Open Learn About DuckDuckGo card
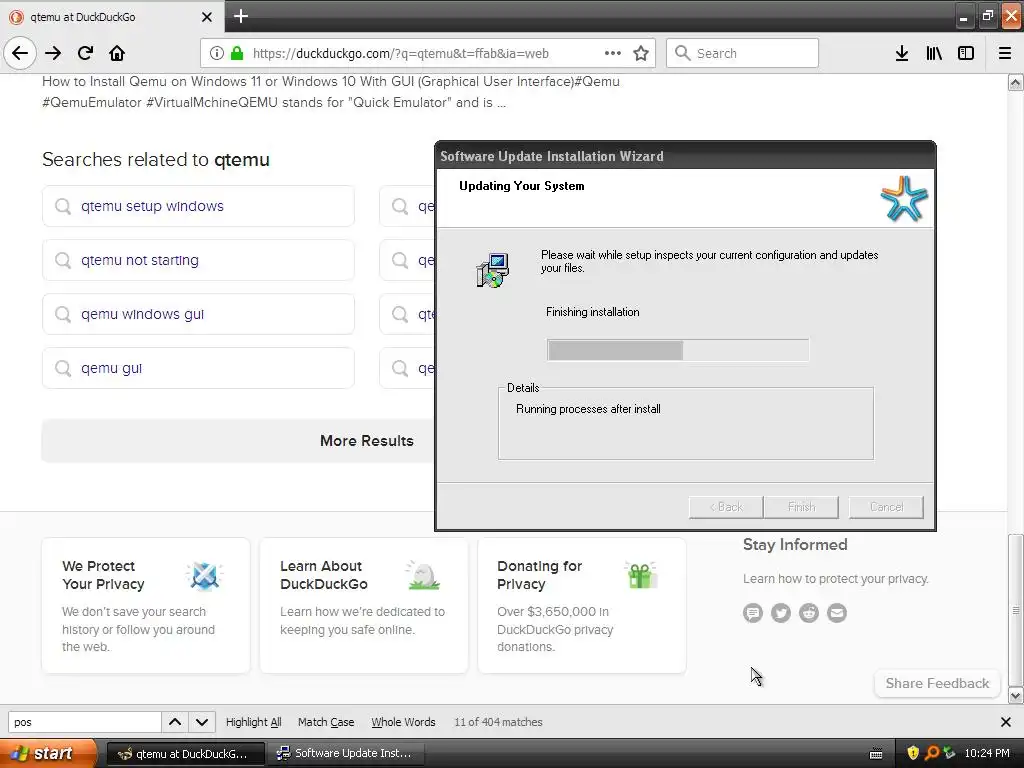The height and width of the screenshot is (768, 1024). 364,605
